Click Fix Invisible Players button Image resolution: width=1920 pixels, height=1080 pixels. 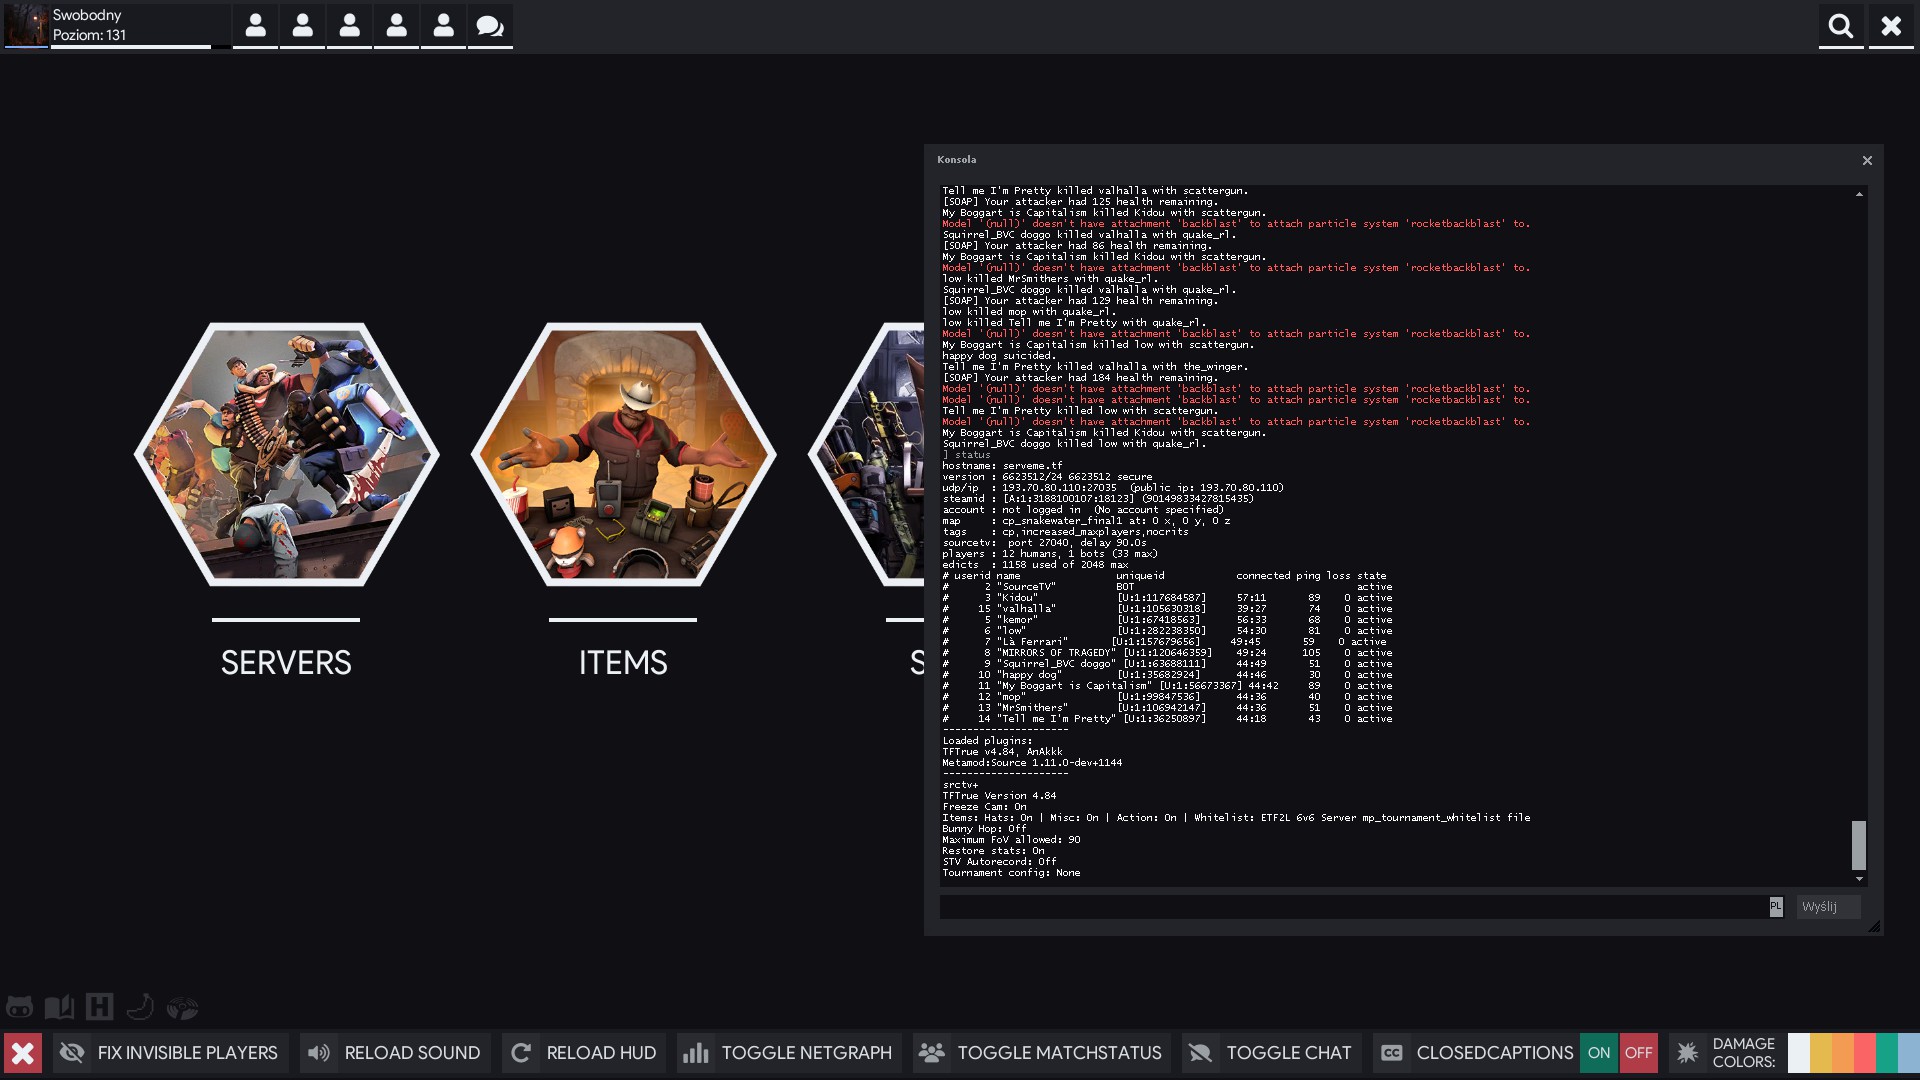pyautogui.click(x=171, y=1053)
